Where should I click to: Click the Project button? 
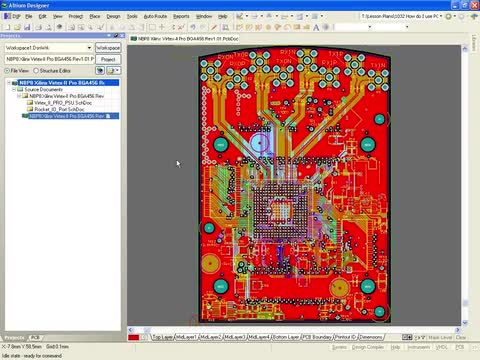coord(108,59)
